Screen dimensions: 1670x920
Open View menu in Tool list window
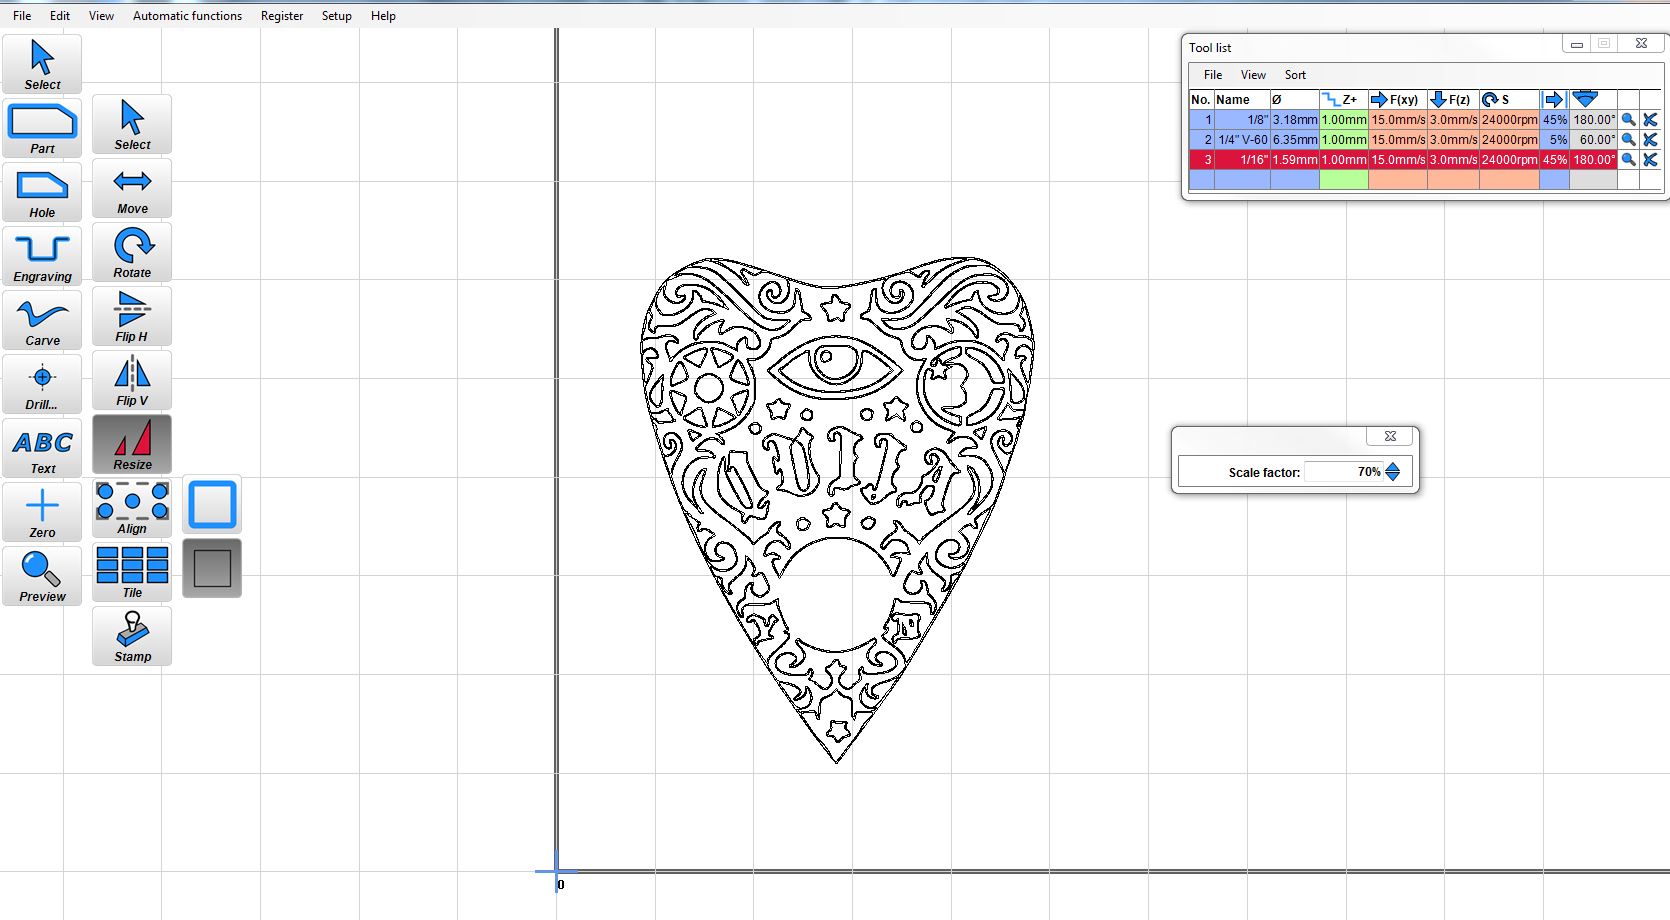point(1253,75)
